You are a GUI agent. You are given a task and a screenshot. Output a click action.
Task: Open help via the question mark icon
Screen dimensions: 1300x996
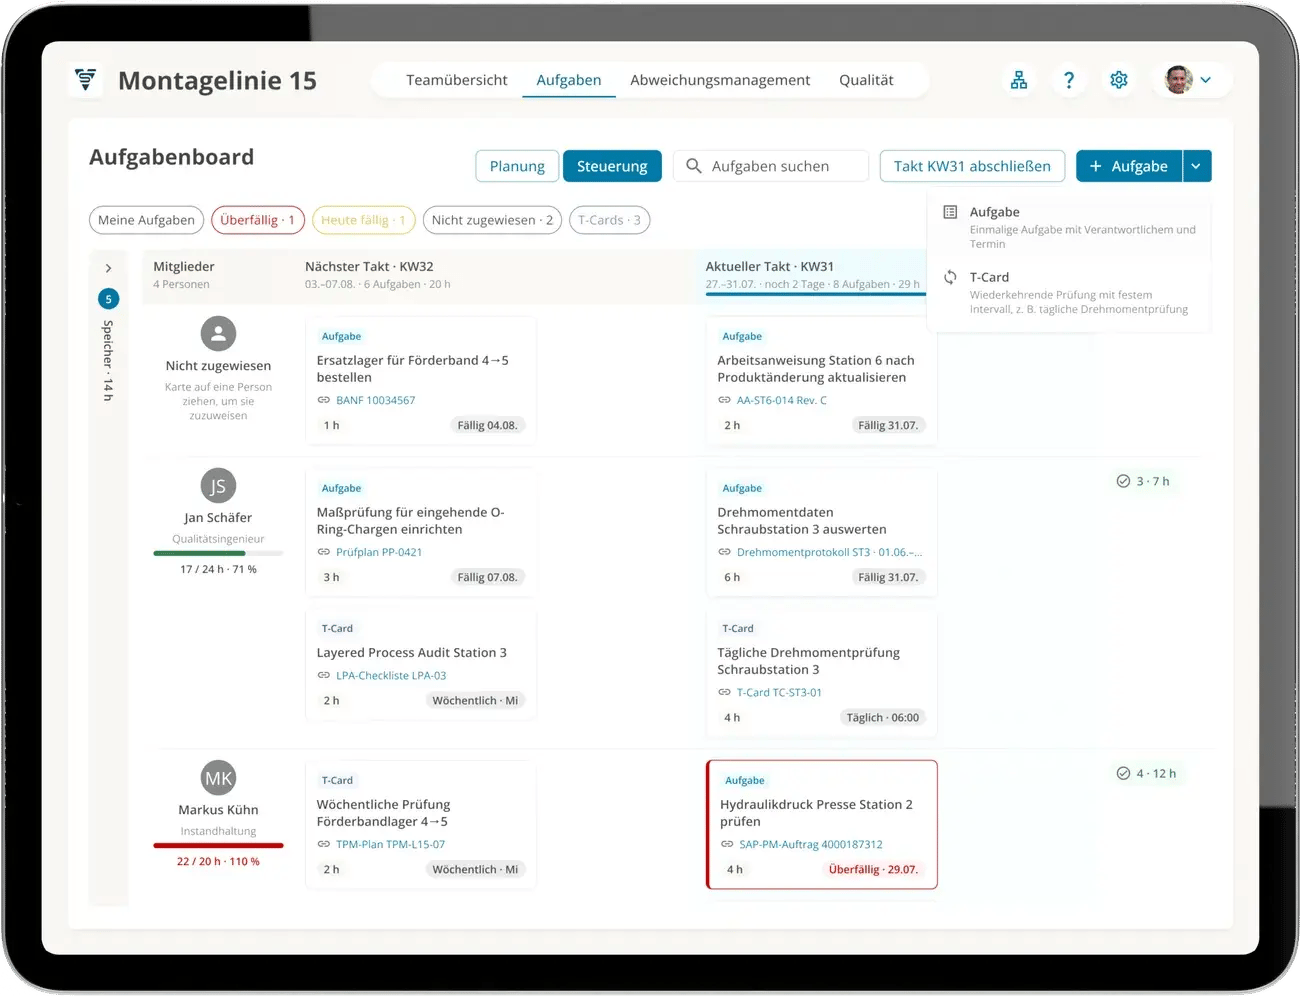(x=1068, y=80)
